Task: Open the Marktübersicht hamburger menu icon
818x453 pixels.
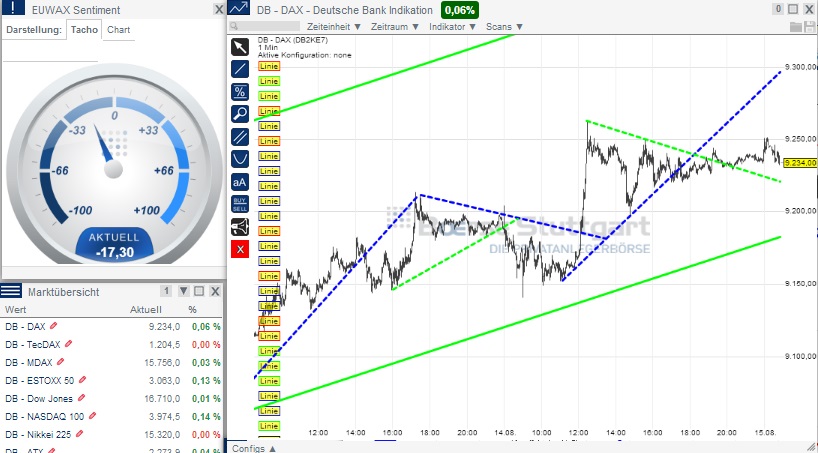Action: pyautogui.click(x=11, y=291)
